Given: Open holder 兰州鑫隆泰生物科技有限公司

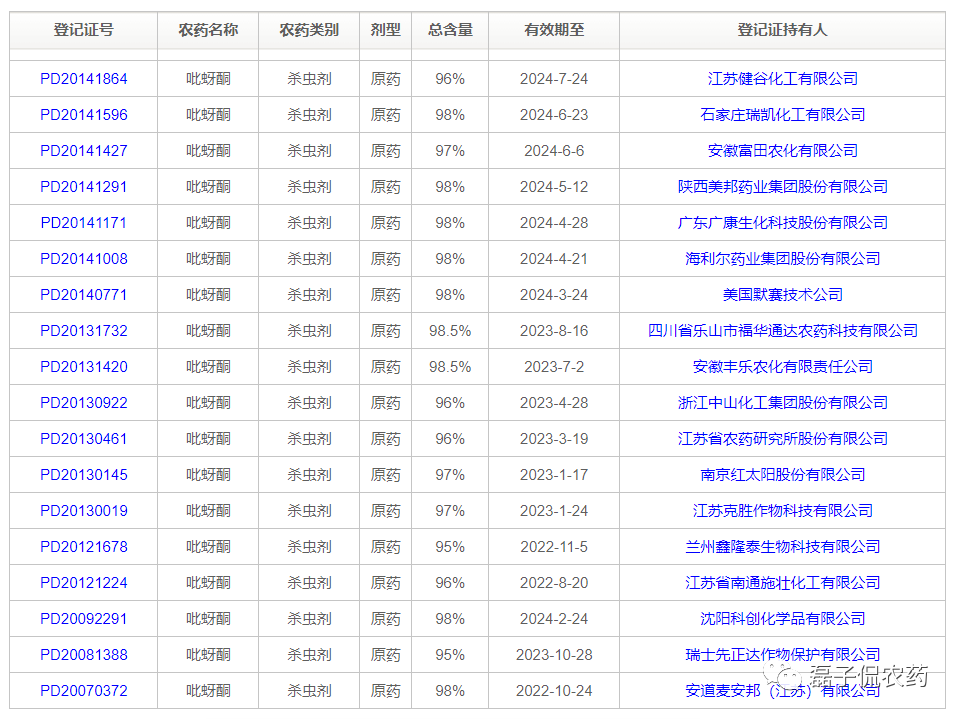Looking at the screenshot, I should coord(782,547).
